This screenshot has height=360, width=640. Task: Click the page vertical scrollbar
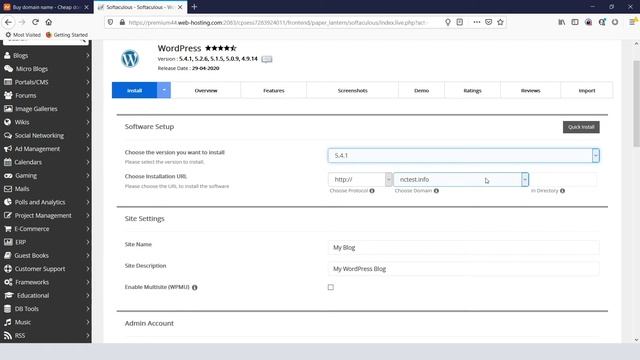point(636,103)
